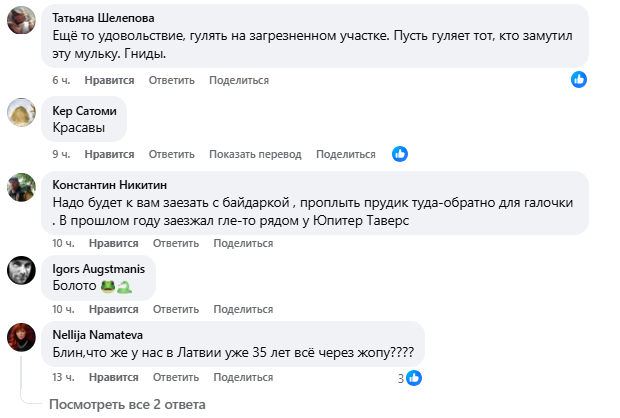Click "Показать перевод" under Кер Сатоми's comment
This screenshot has height=418, width=620.
255,155
